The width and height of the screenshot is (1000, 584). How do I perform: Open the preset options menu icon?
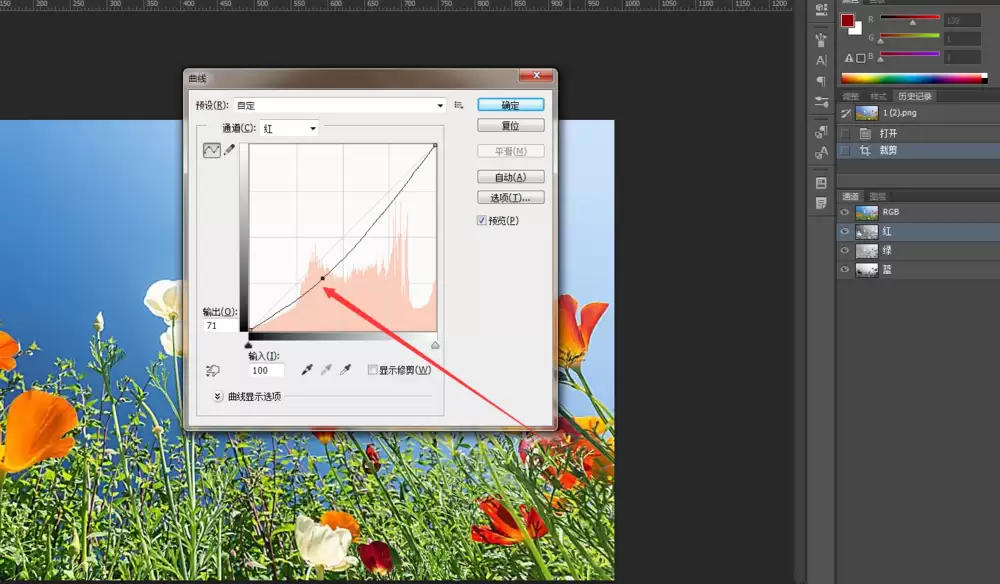pos(459,105)
